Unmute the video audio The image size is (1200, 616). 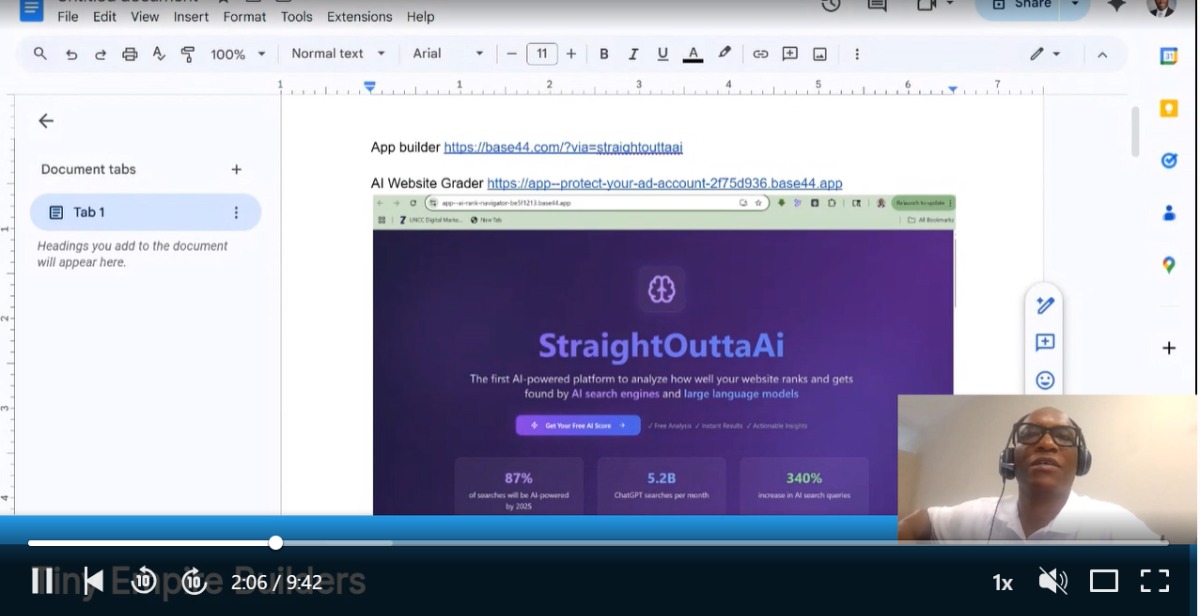(1052, 581)
